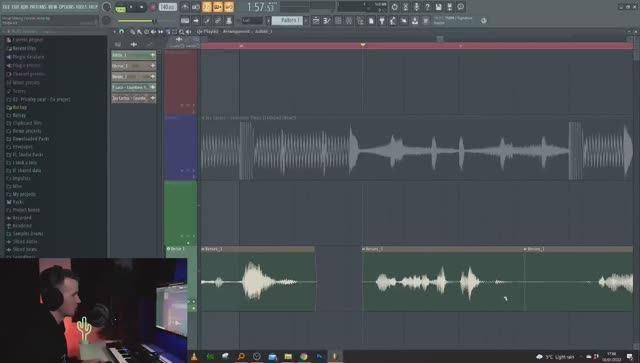Image resolution: width=640 pixels, height=363 pixels.
Task: Open the Playlist options menu arrow
Action: click(x=114, y=31)
